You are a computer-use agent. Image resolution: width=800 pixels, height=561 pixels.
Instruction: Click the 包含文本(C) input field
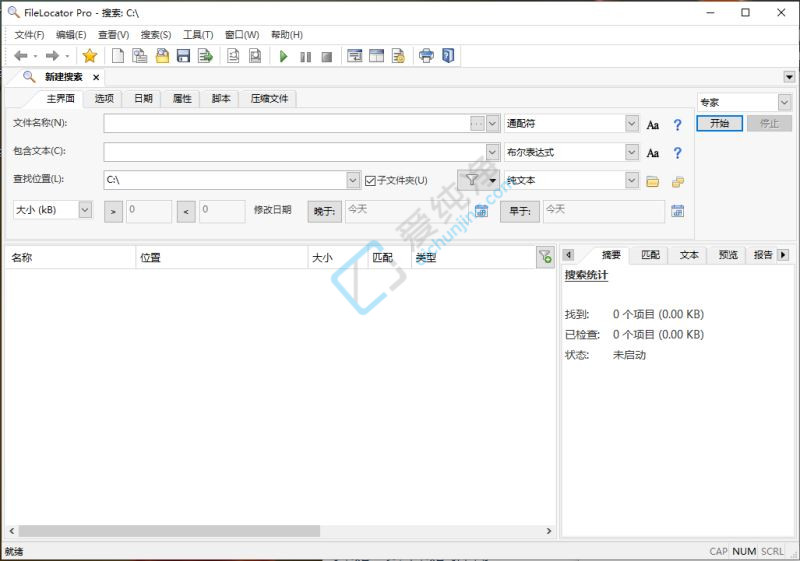tap(295, 152)
